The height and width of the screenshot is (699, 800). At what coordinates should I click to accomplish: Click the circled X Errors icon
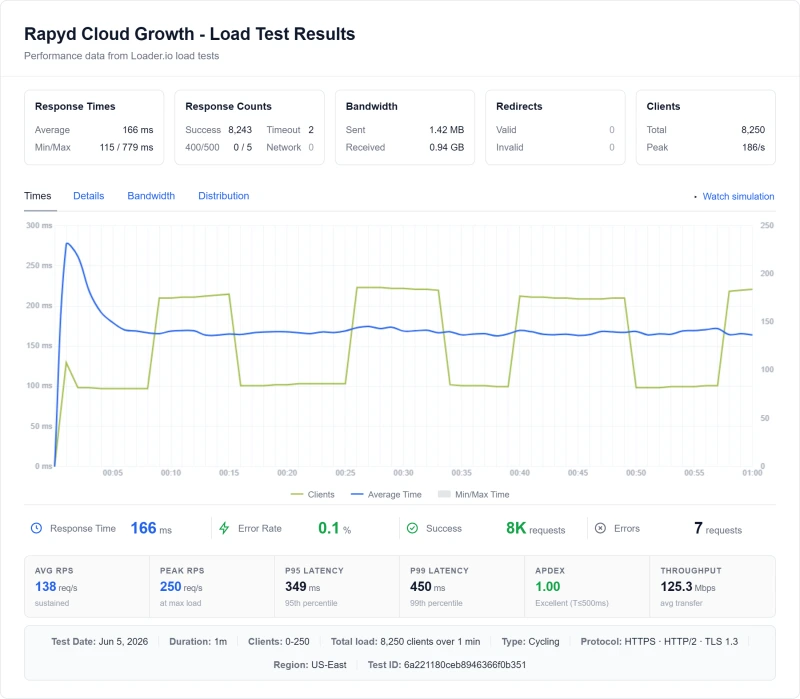(601, 529)
